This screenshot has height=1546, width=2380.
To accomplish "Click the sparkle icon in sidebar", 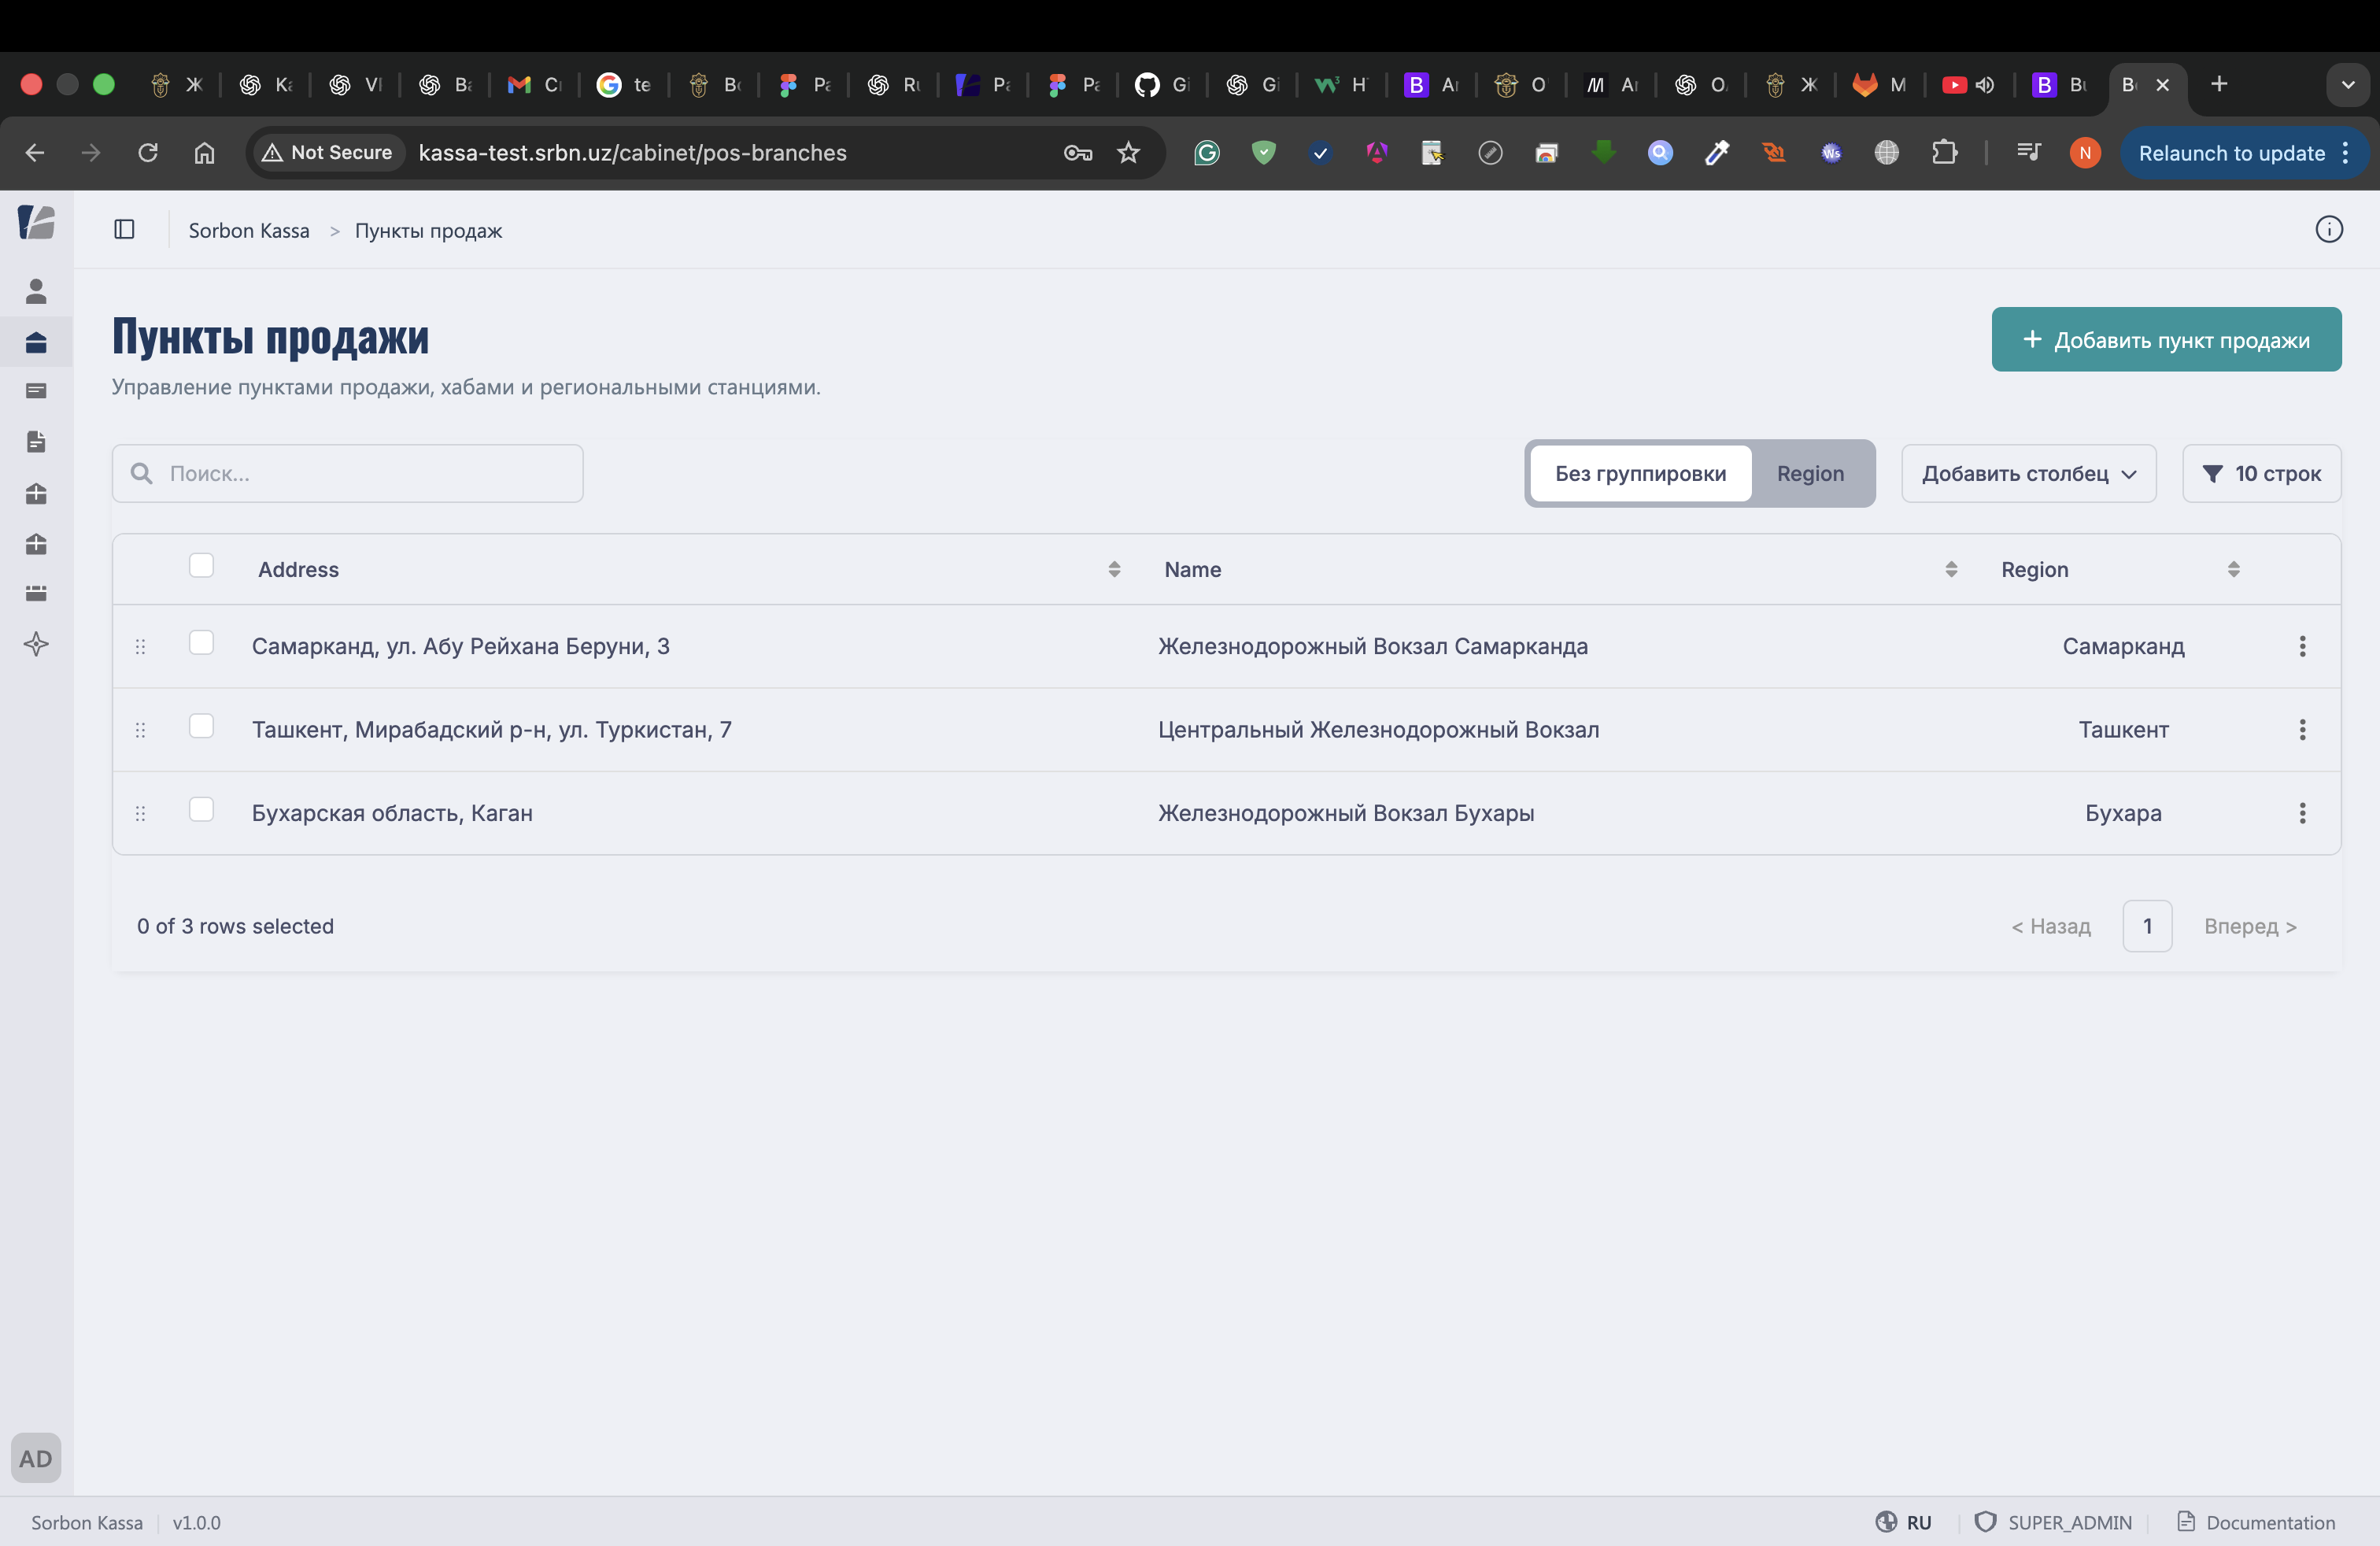I will click(36, 644).
